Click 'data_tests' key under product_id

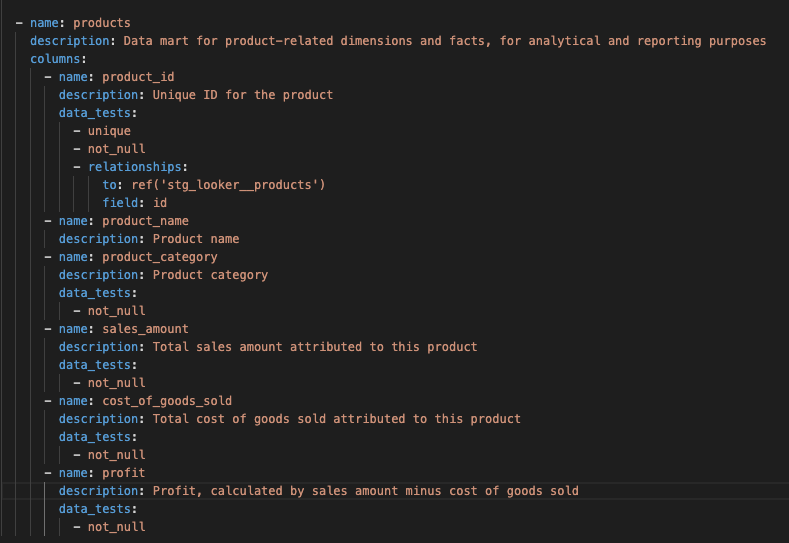95,113
